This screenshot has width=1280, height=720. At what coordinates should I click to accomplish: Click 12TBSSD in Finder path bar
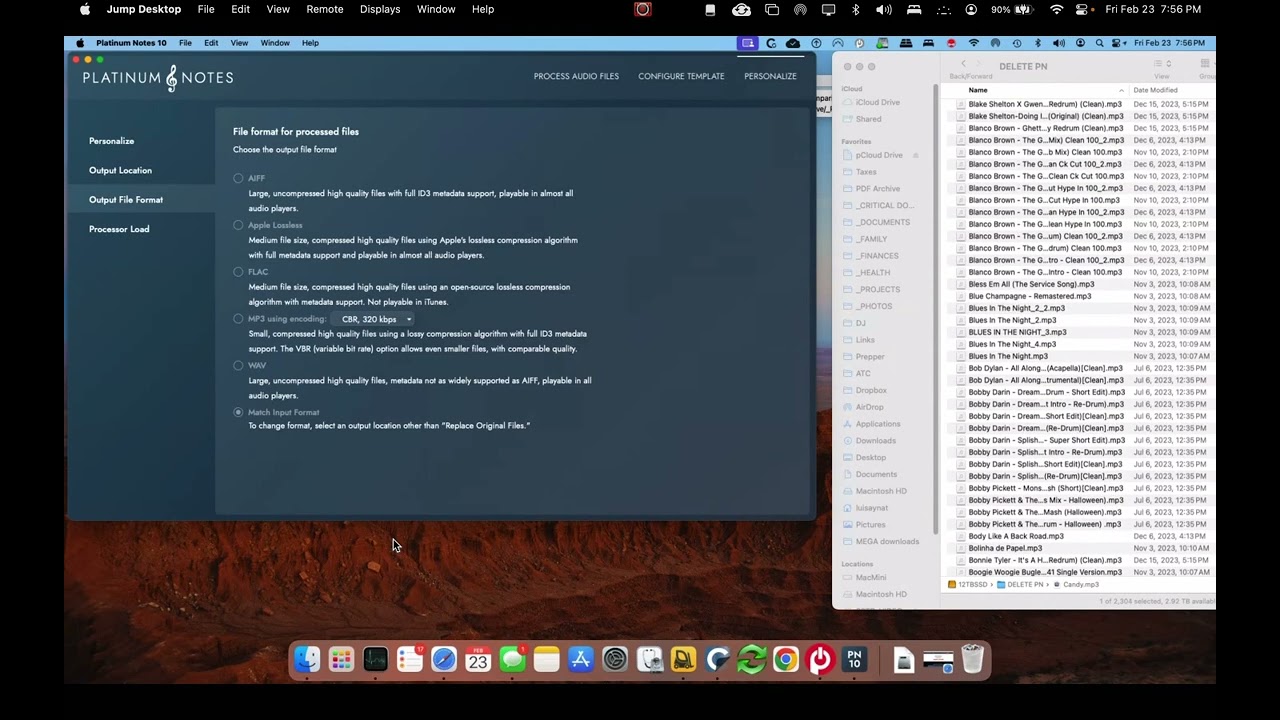pyautogui.click(x=967, y=584)
